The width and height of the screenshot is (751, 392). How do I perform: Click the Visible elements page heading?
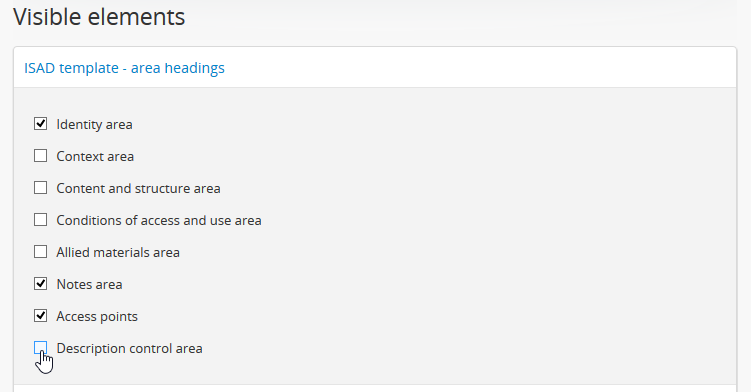pos(99,17)
